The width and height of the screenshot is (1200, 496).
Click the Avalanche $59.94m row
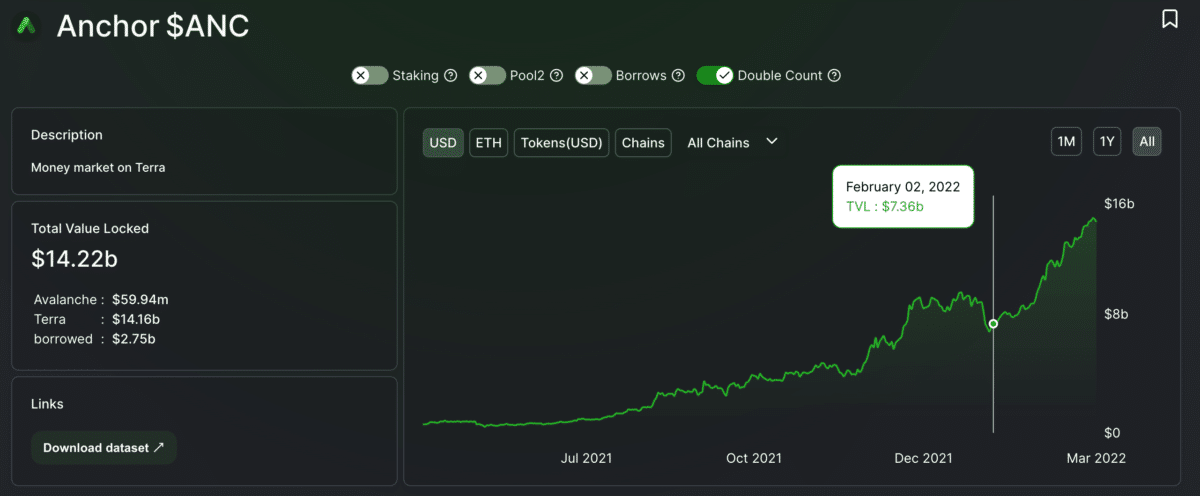point(101,299)
